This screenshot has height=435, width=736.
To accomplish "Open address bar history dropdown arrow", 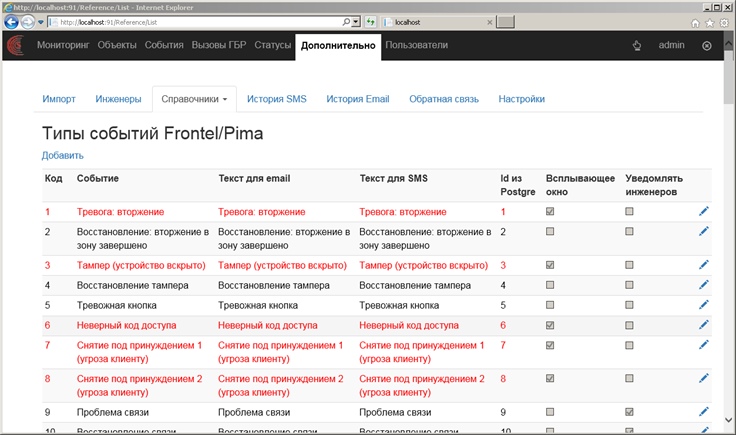I will click(x=356, y=22).
